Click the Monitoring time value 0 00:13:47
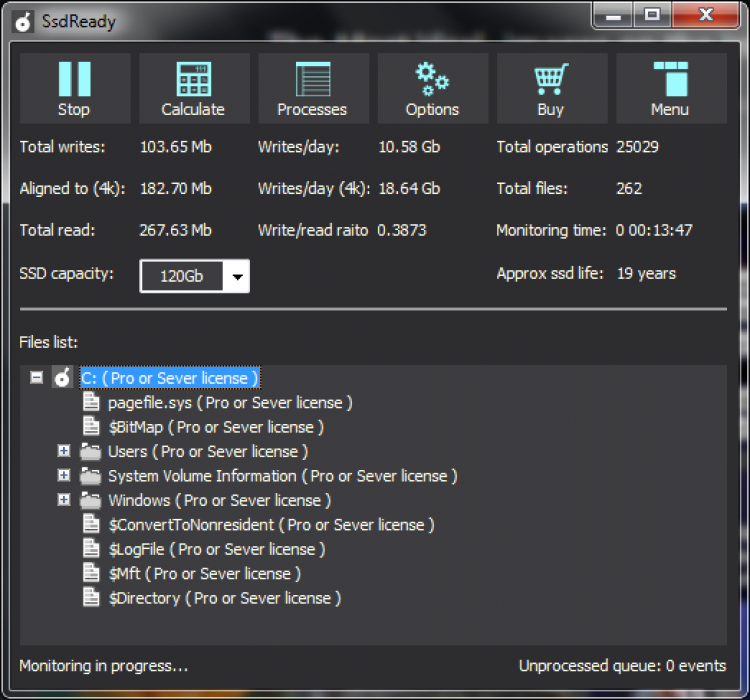This screenshot has width=750, height=700. (x=654, y=230)
